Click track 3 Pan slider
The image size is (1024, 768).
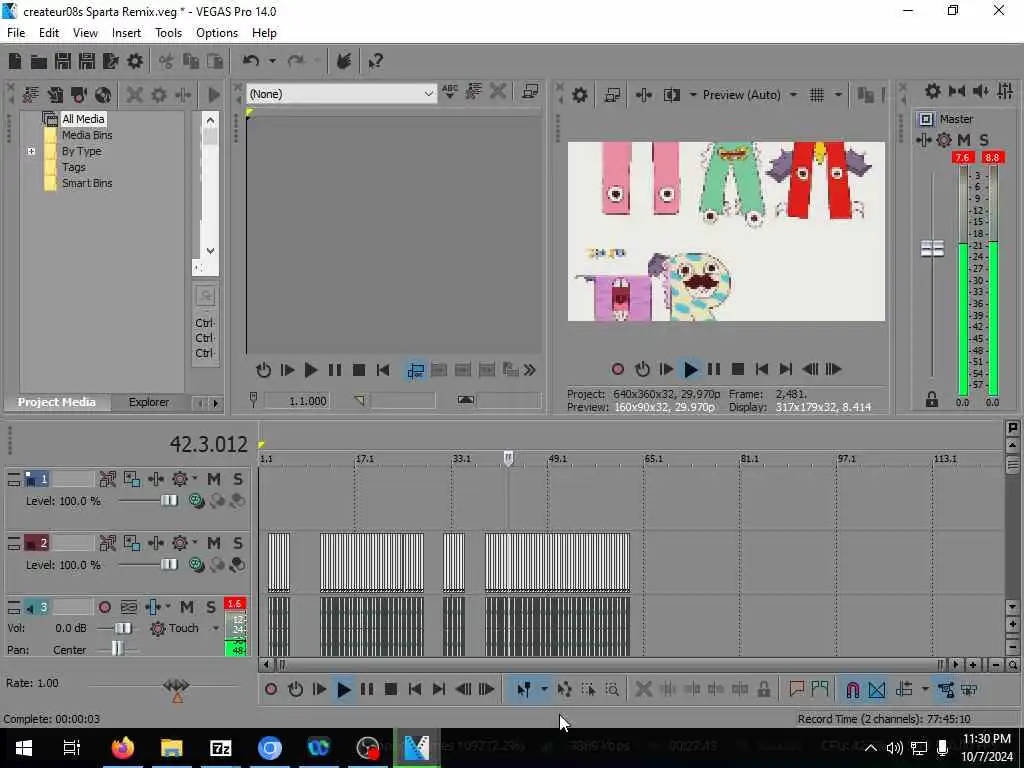[x=117, y=649]
